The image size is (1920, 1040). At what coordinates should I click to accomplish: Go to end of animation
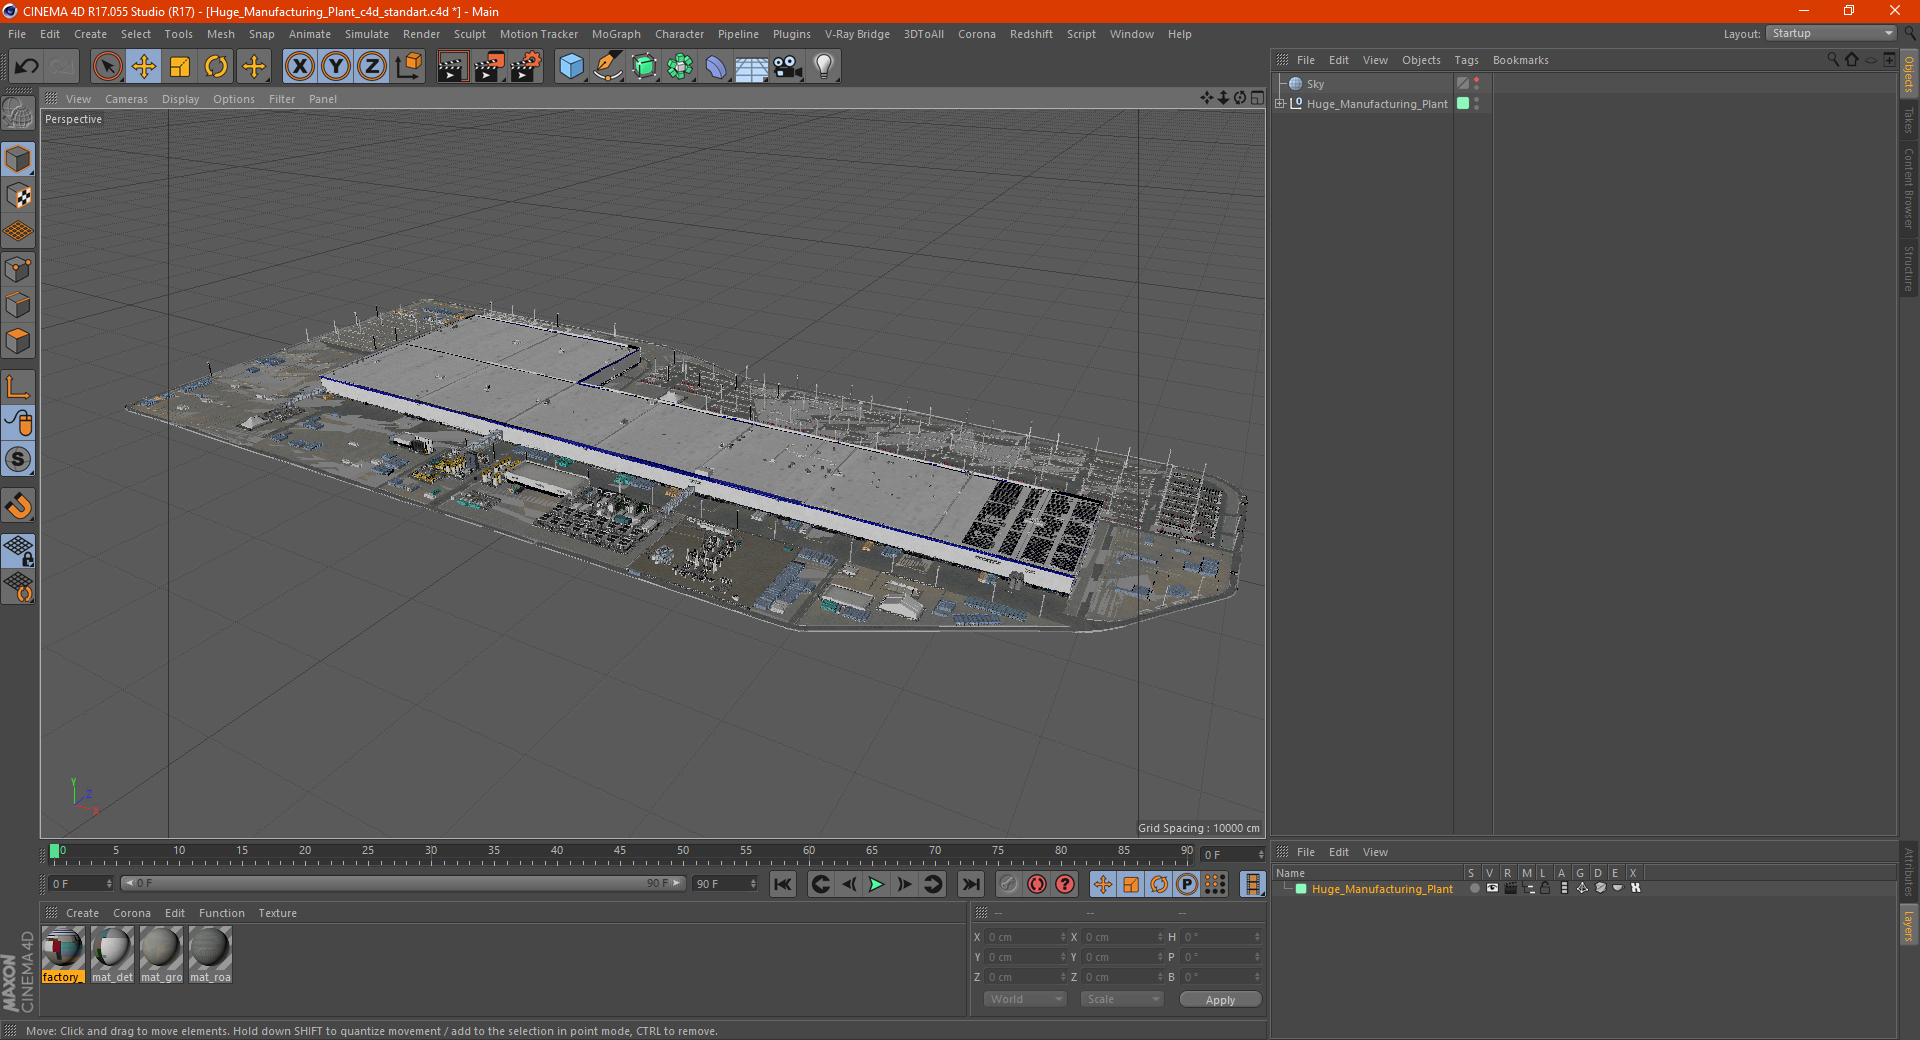970,884
